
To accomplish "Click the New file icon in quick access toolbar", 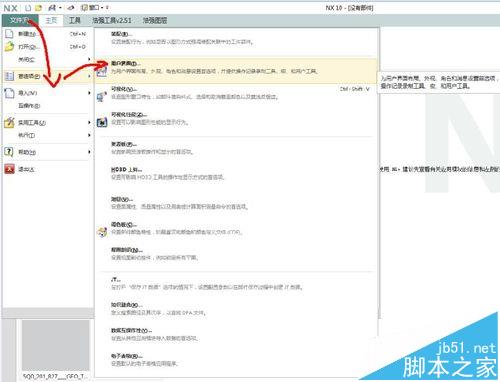I will pos(29,8).
